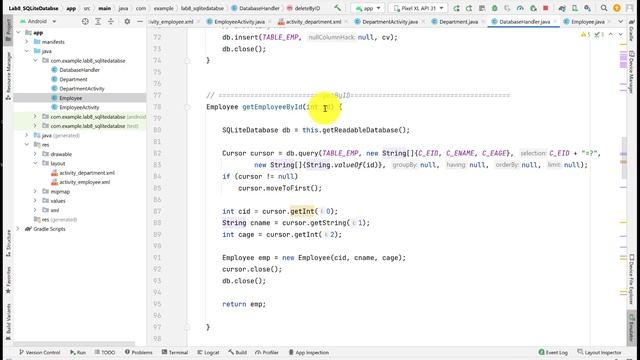Click the Apply Code Changes icon
This screenshot has height=360, width=640.
(x=482, y=8)
